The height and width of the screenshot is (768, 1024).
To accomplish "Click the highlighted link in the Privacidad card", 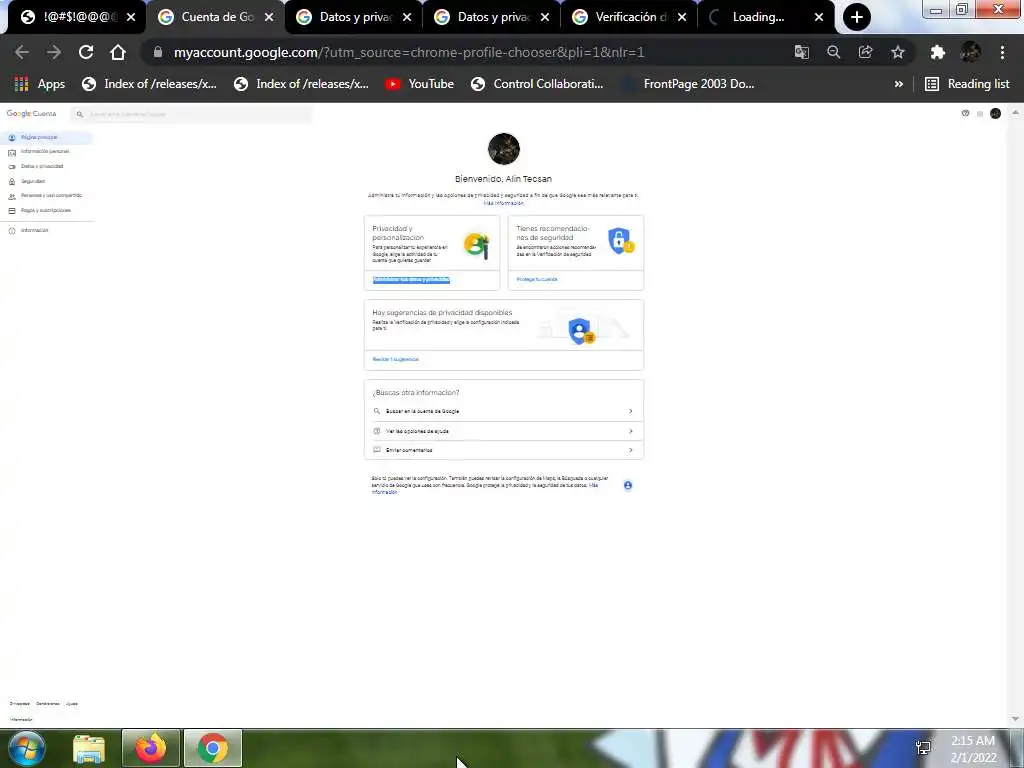I will (411, 280).
